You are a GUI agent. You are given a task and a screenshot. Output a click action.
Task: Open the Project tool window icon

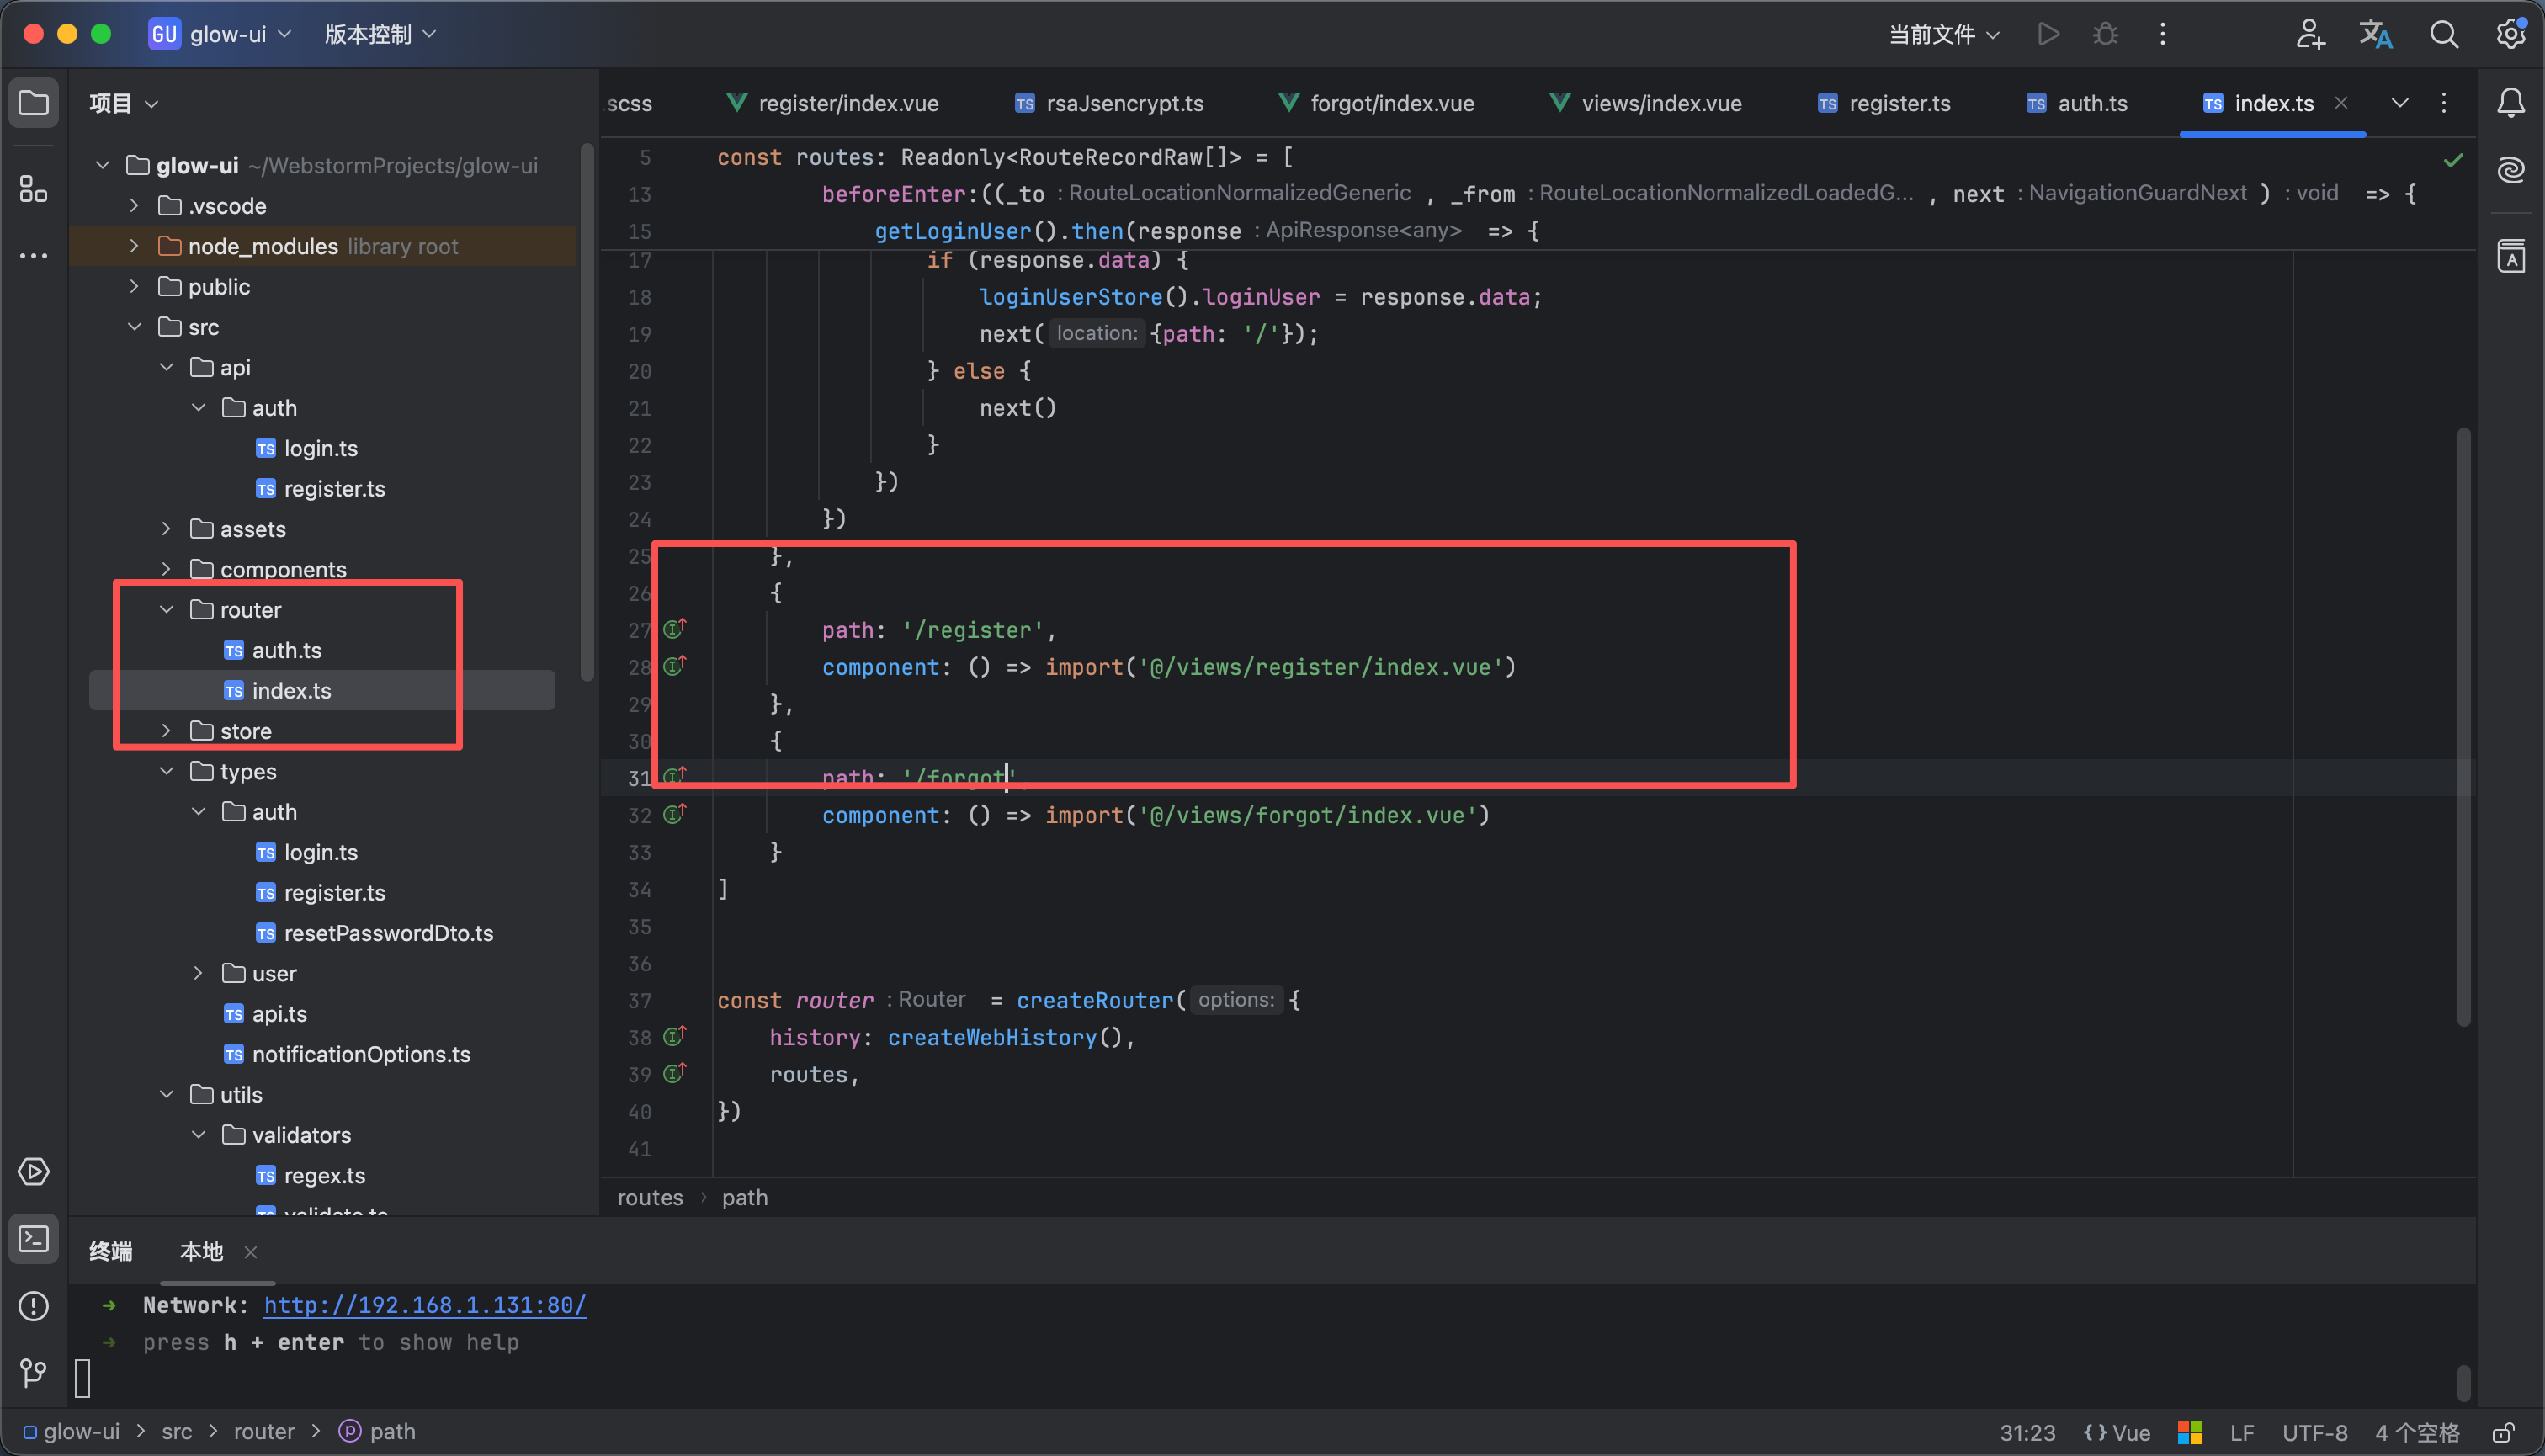(x=33, y=102)
